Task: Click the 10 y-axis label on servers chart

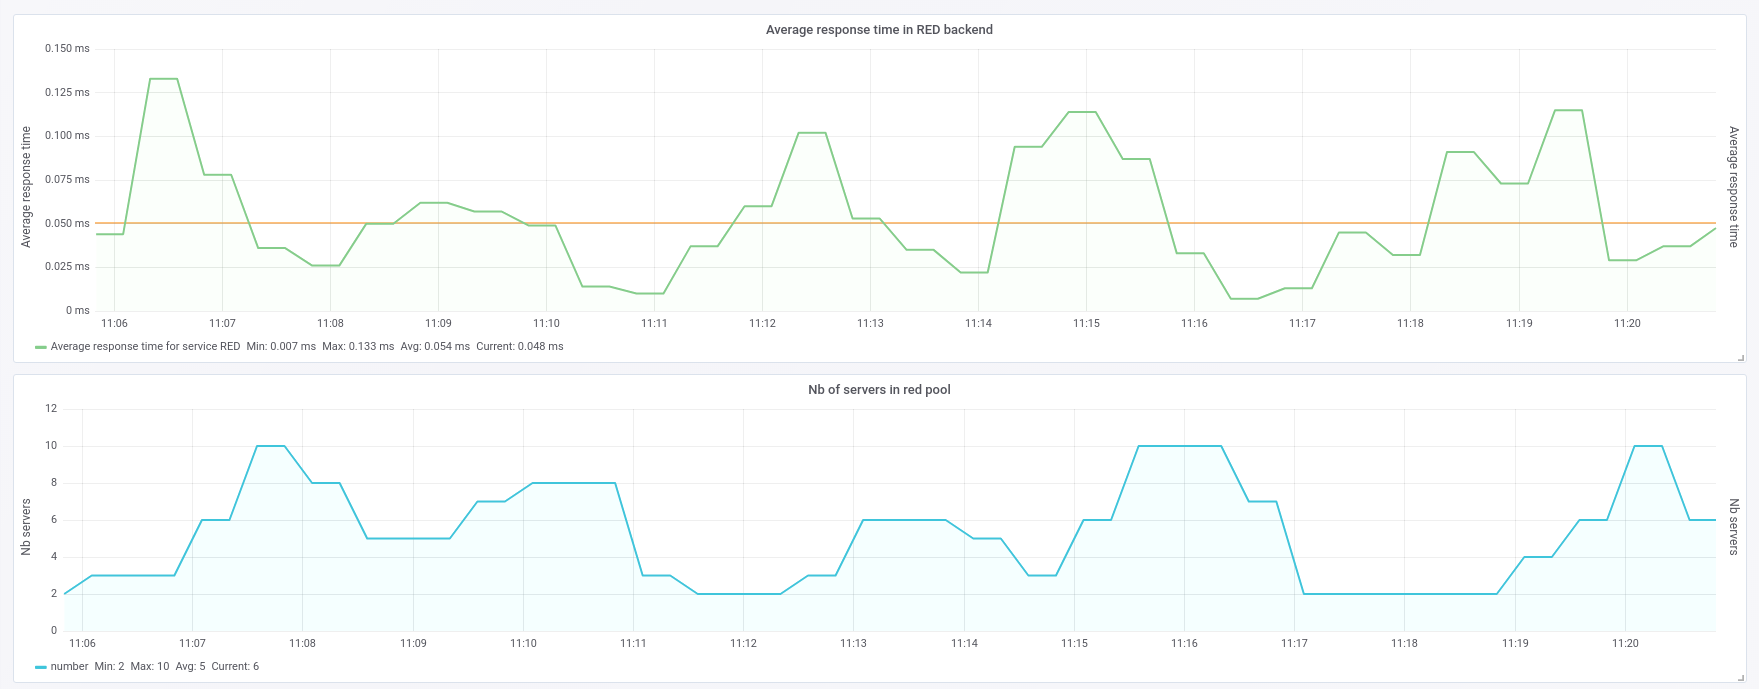Action: [x=52, y=445]
